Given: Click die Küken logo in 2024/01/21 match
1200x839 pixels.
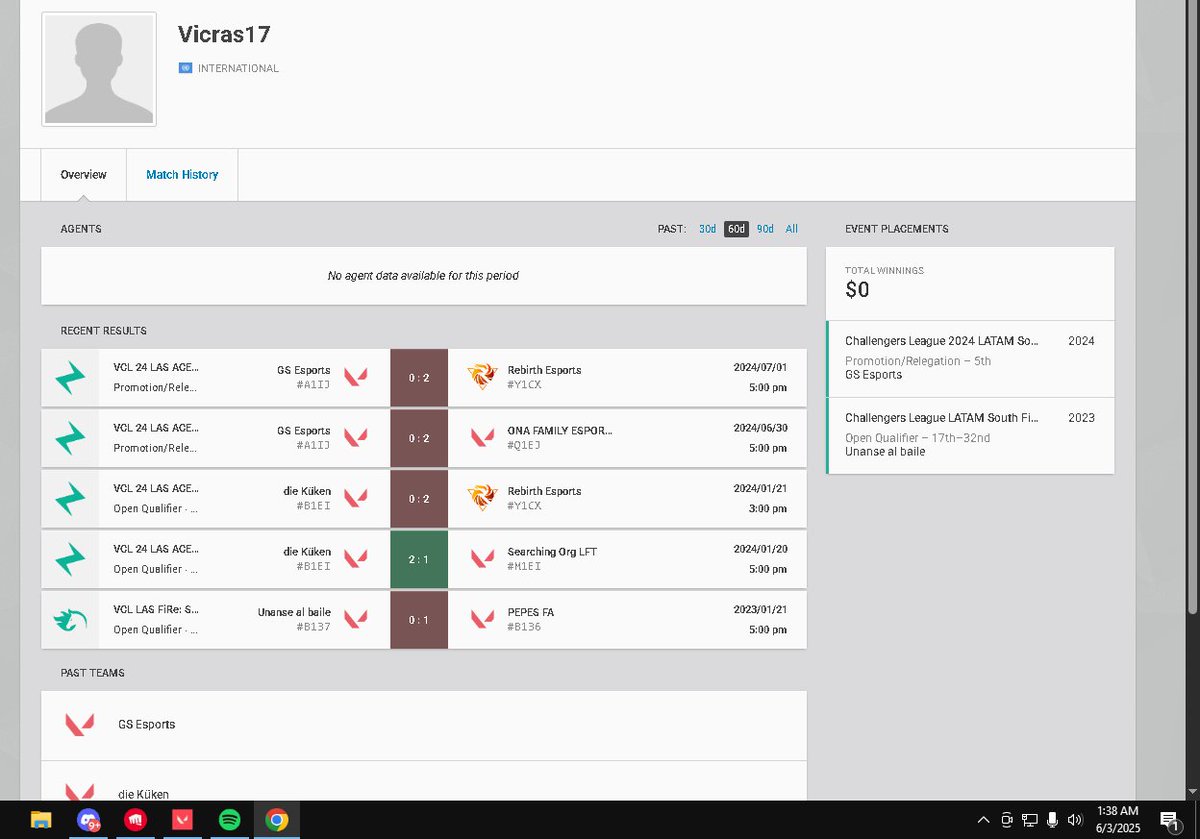Looking at the screenshot, I should (355, 499).
